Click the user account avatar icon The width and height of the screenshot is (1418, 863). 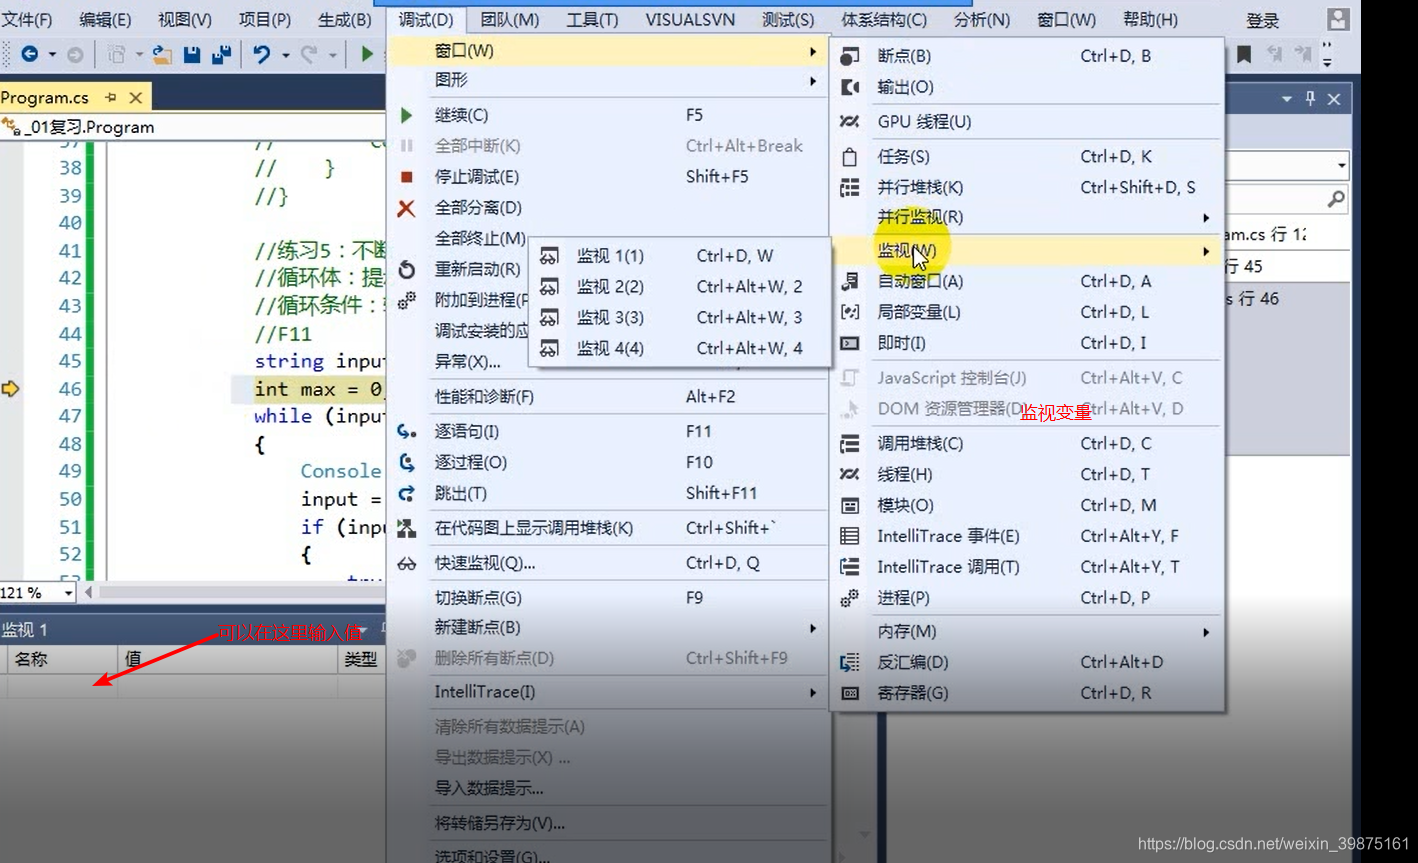(1338, 19)
